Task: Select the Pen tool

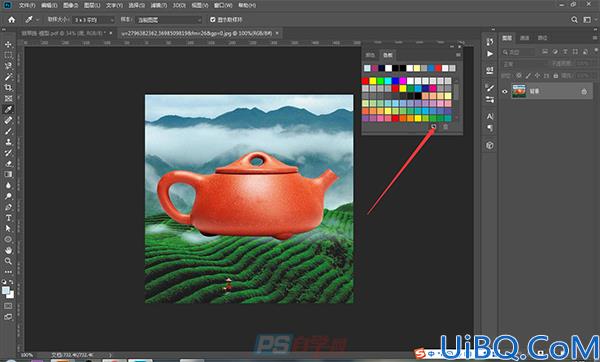Action: [x=8, y=207]
